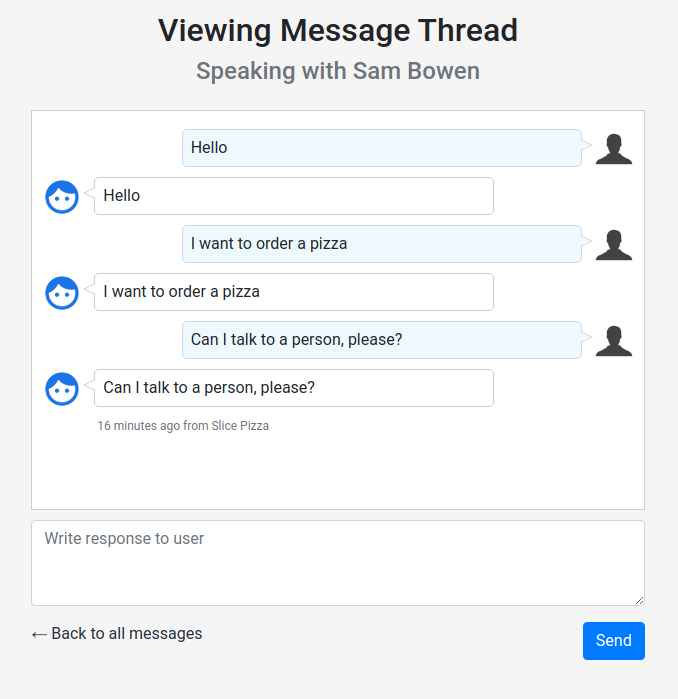Viewport: 678px width, 699px height.
Task: Select the light blue "Hello" message bubble
Action: pyautogui.click(x=381, y=148)
